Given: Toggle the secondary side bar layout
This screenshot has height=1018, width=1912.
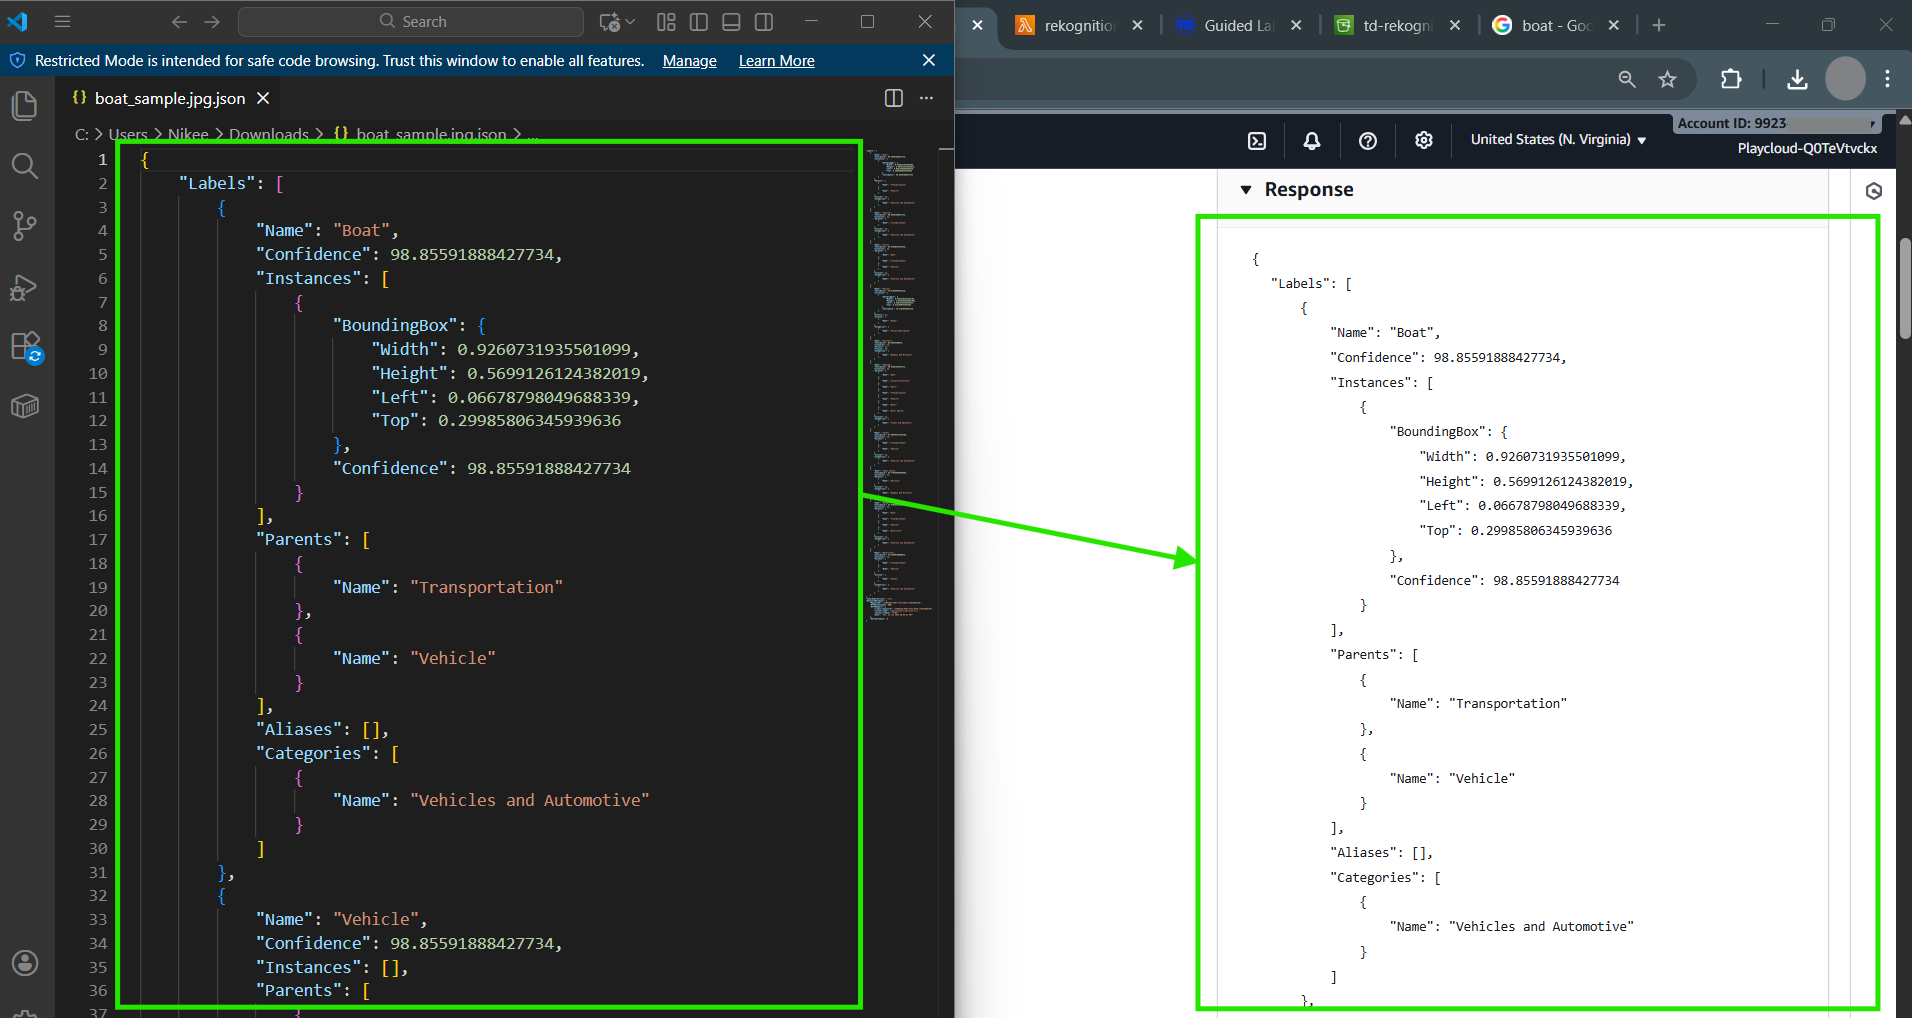Looking at the screenshot, I should (764, 22).
